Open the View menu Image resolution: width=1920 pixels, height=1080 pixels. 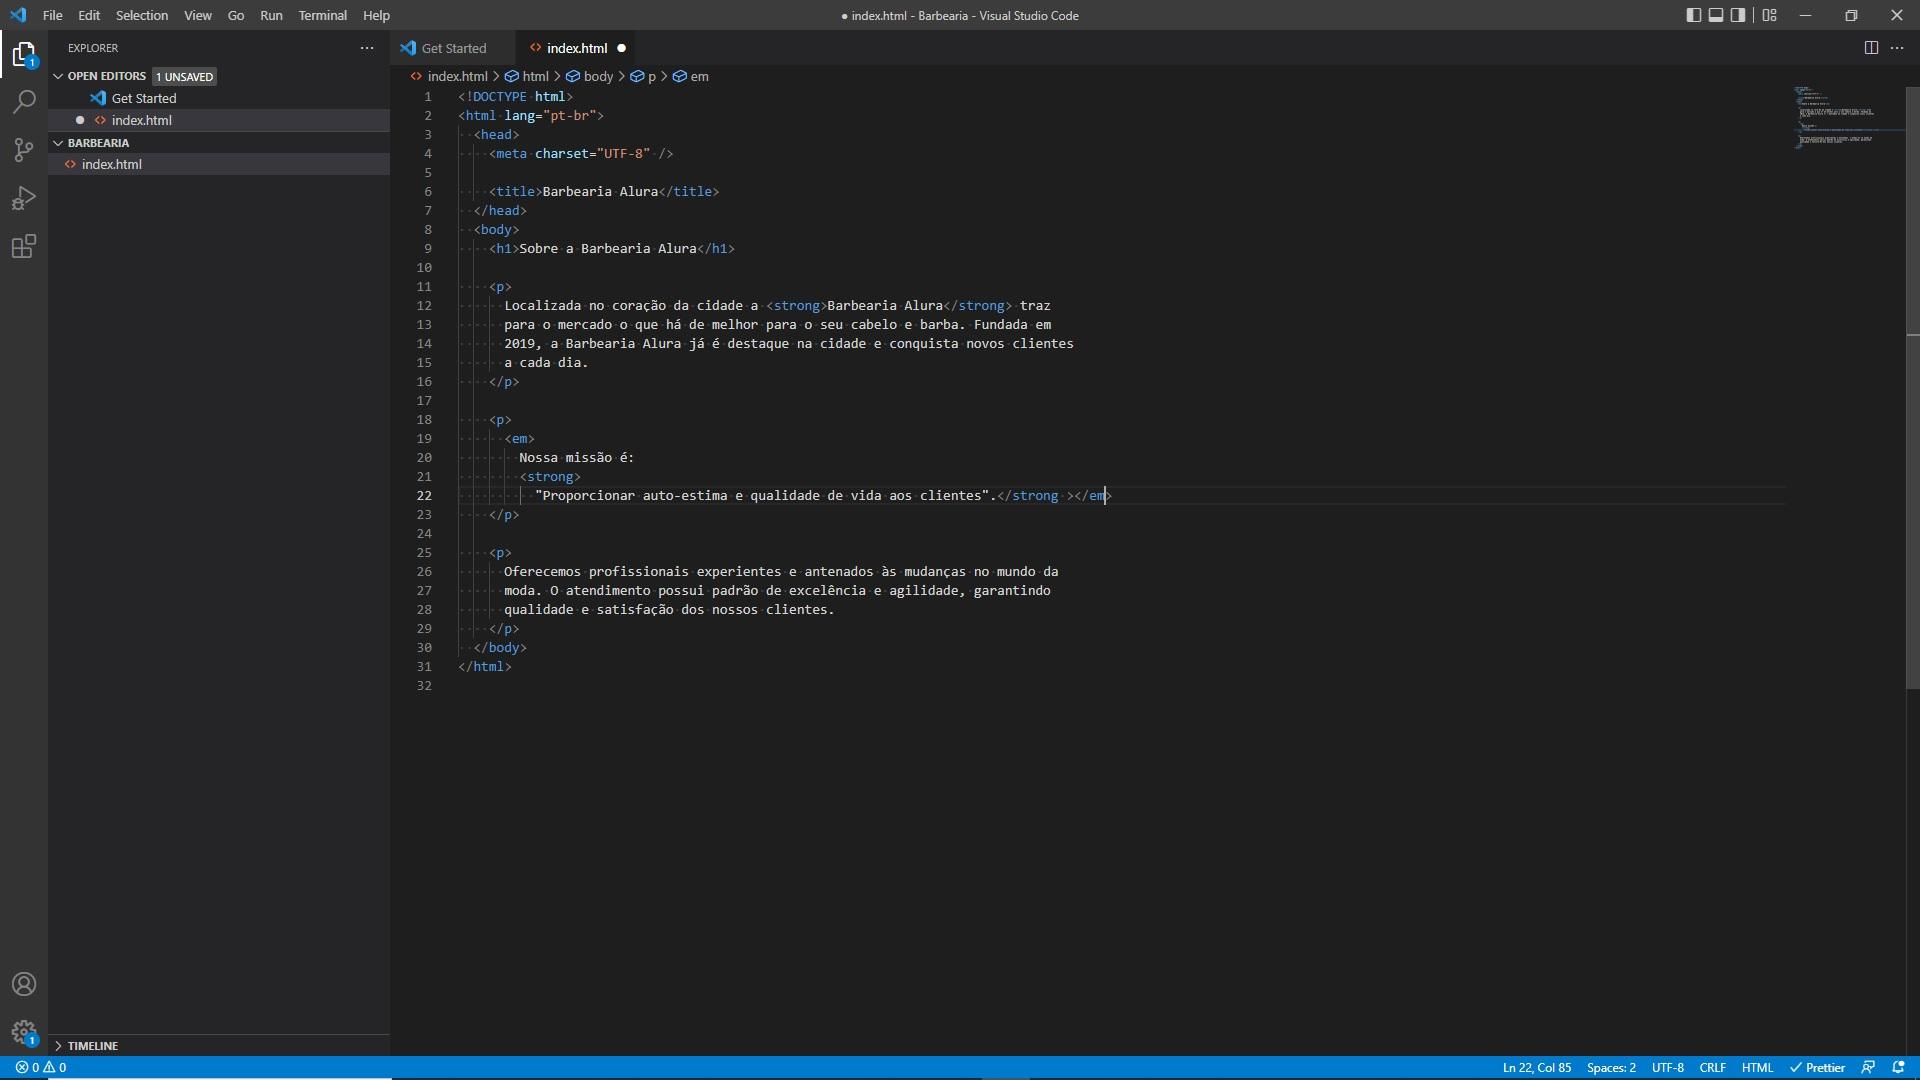tap(198, 15)
